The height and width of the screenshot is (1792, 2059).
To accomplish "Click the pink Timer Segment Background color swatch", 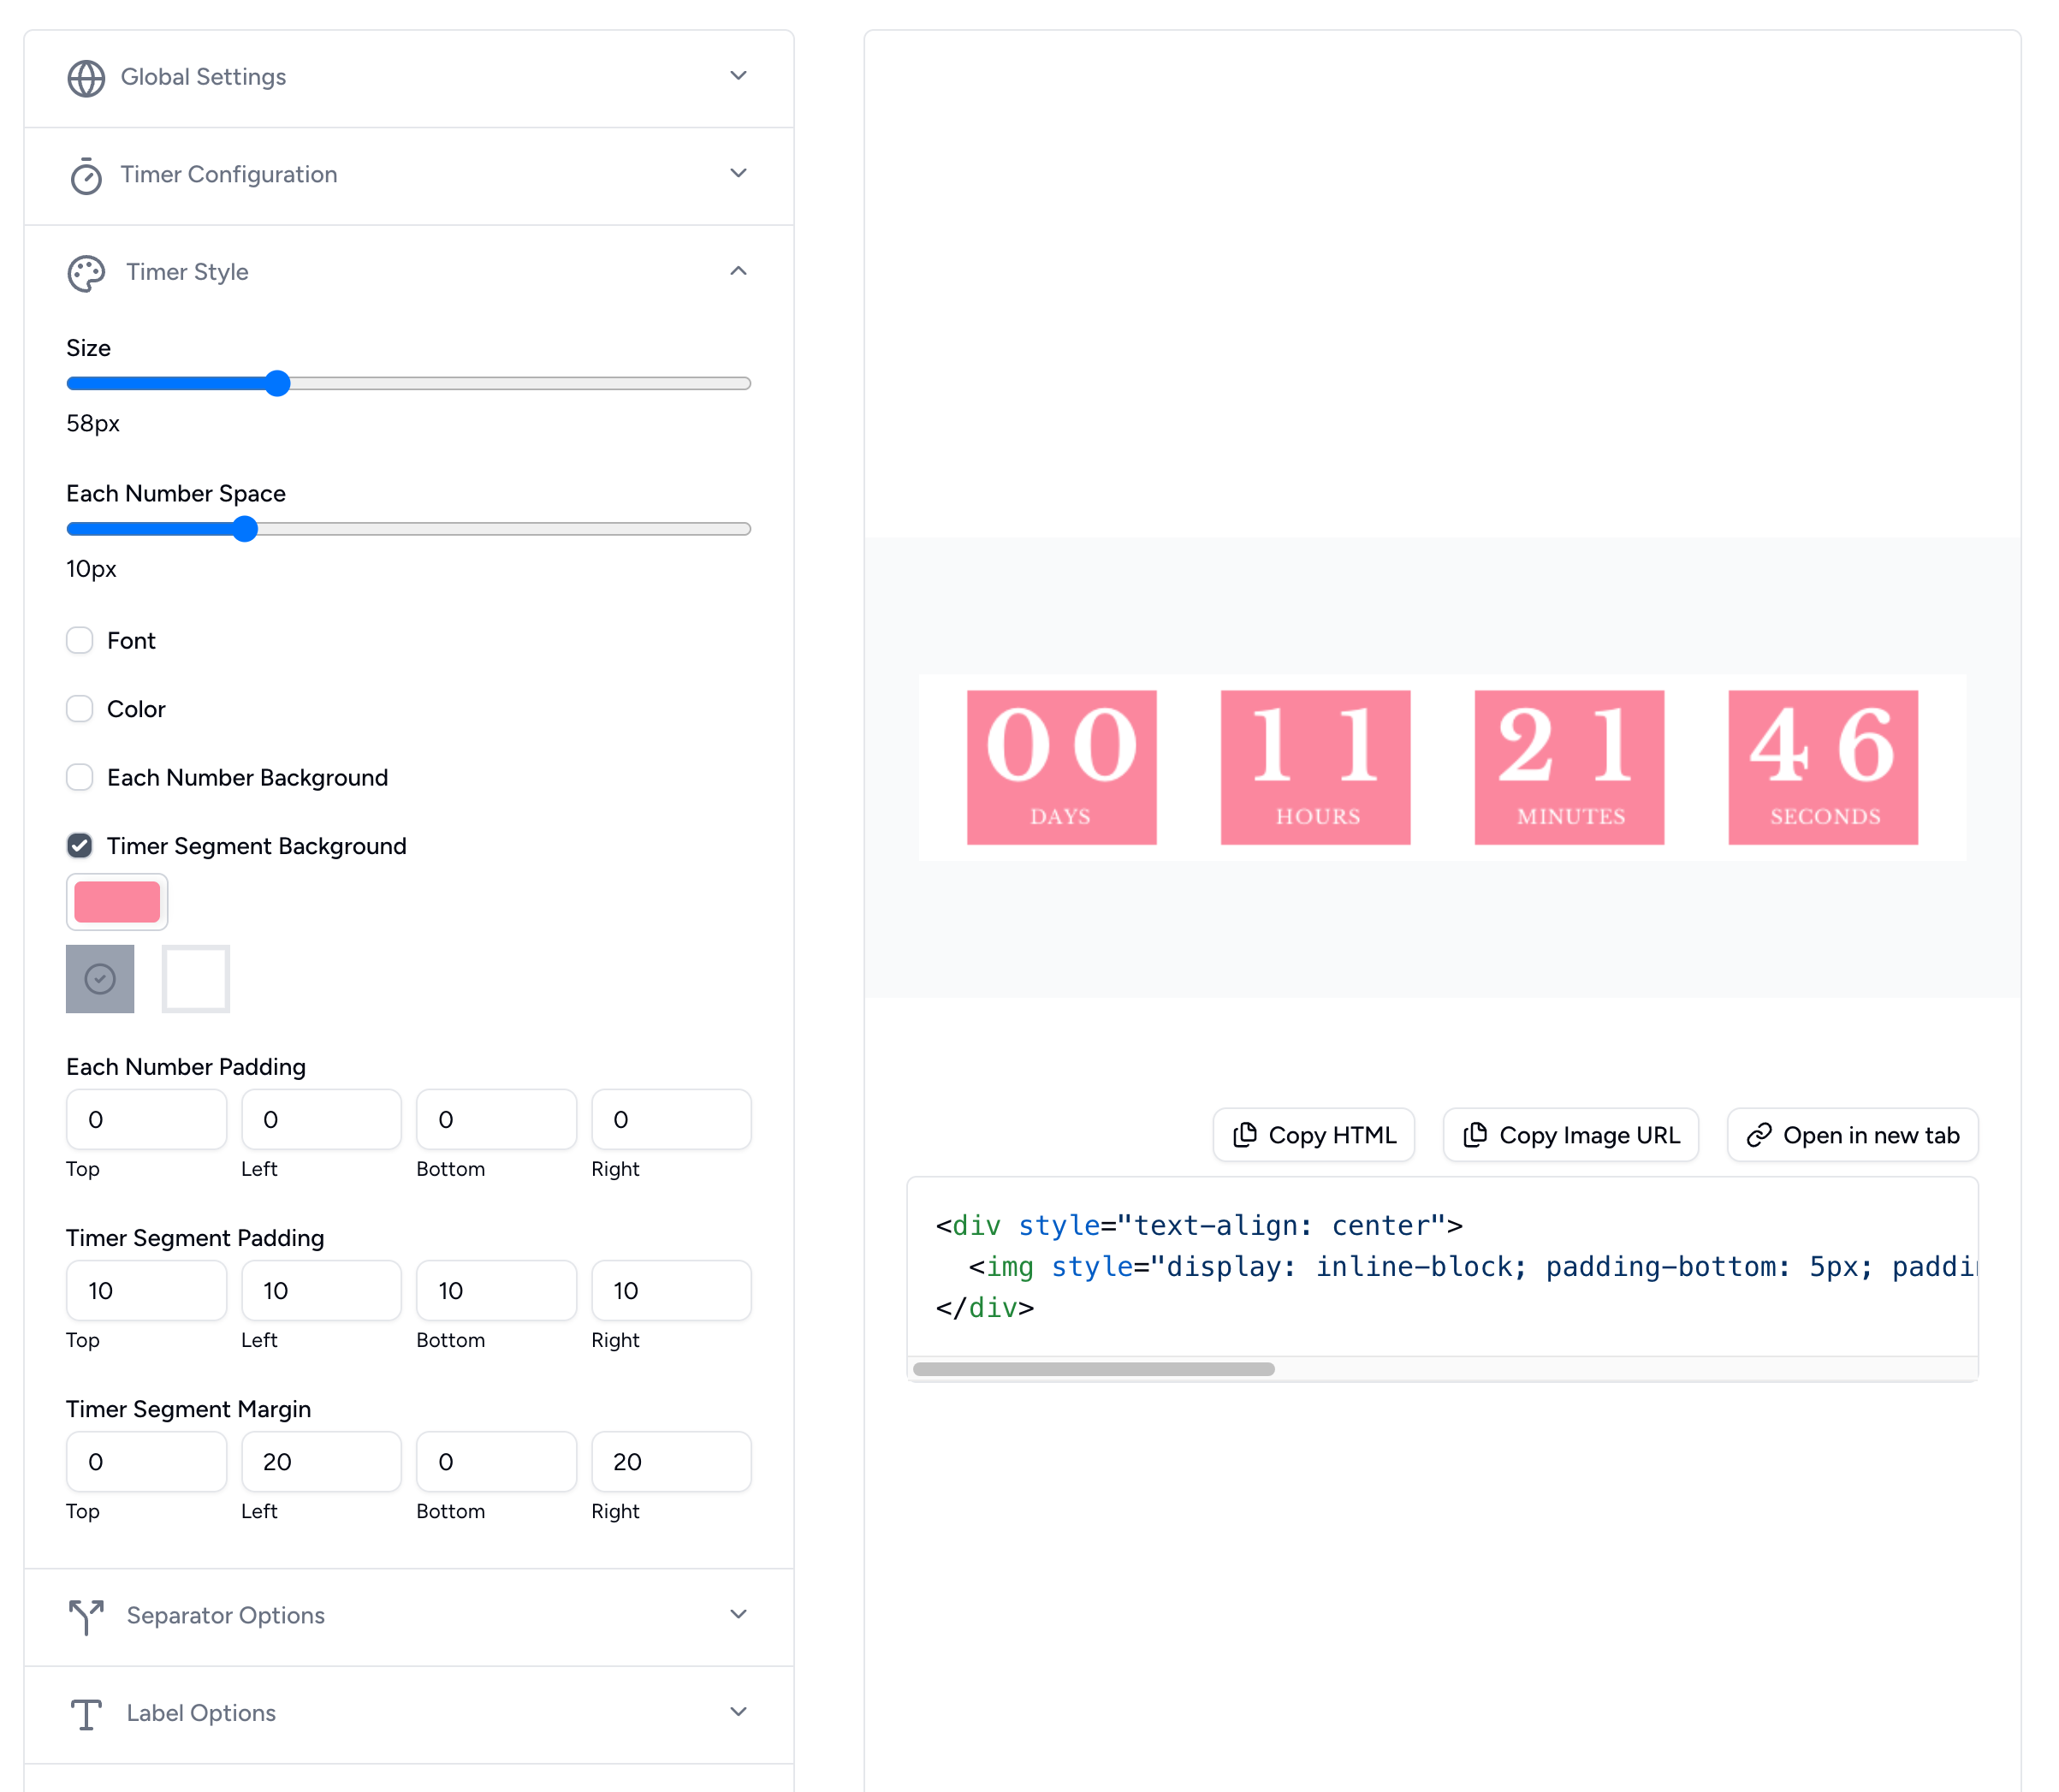I will point(117,901).
